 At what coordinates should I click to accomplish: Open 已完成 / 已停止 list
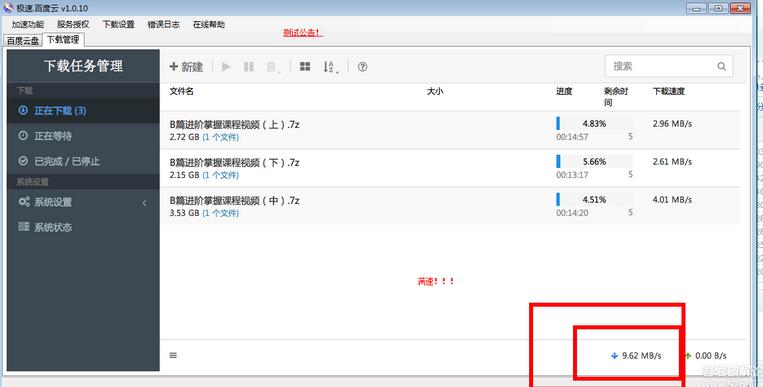click(x=83, y=161)
